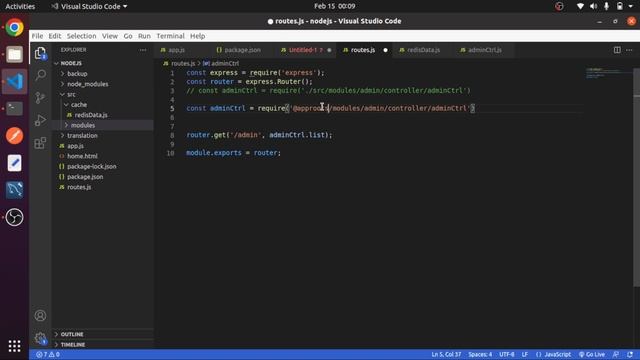The height and width of the screenshot is (360, 640).
Task: Open Terminal from dock
Action: (x=14, y=109)
